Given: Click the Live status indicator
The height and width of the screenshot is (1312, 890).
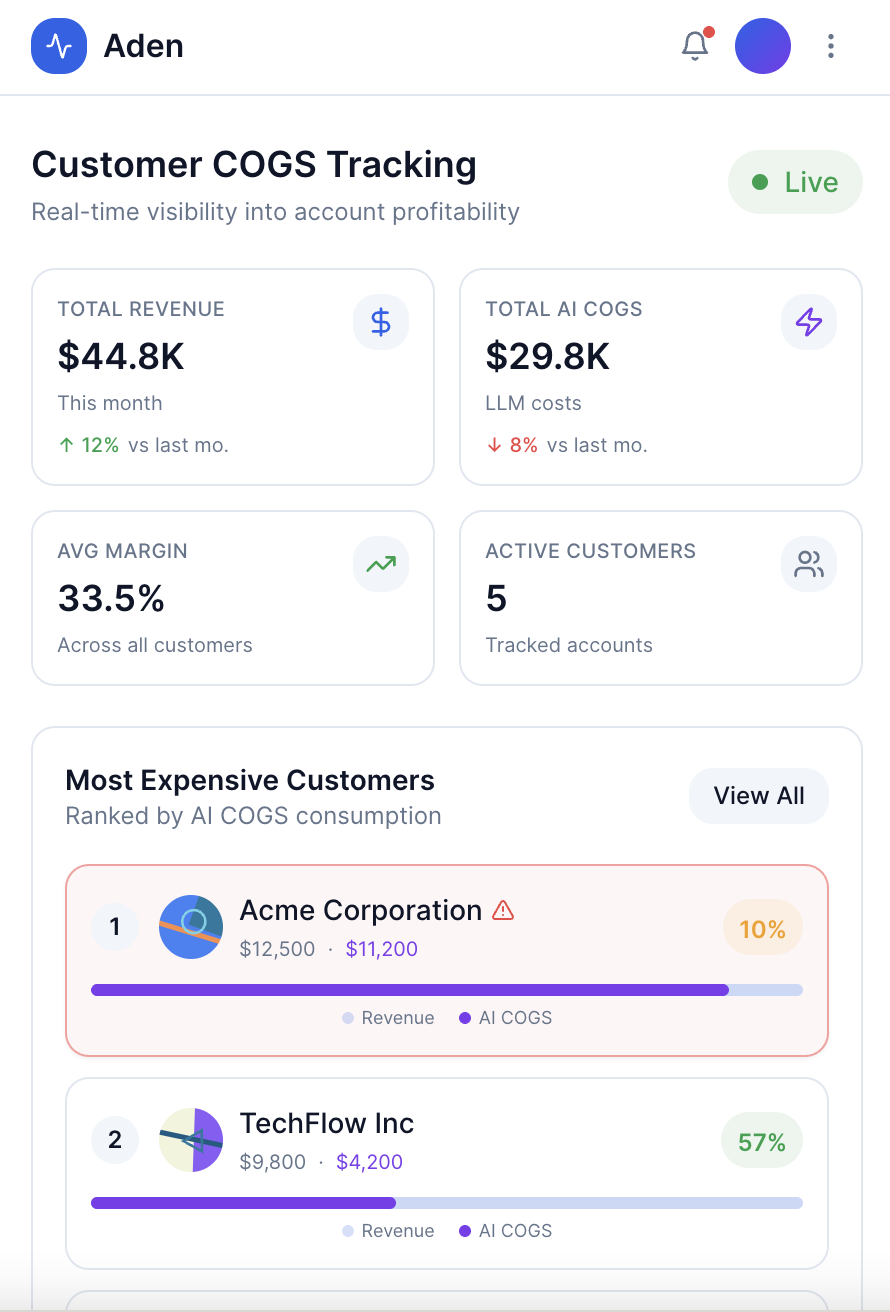Looking at the screenshot, I should [x=795, y=182].
